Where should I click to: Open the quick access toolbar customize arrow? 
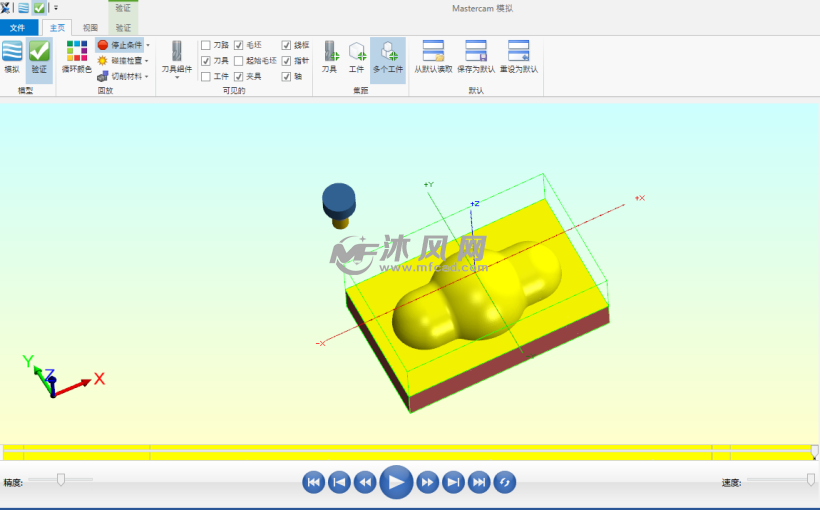coord(56,8)
